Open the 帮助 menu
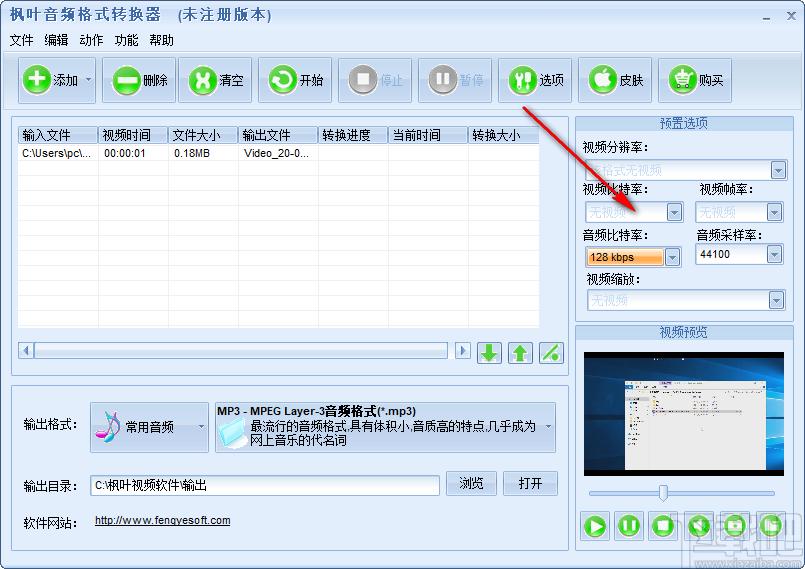 pos(161,40)
